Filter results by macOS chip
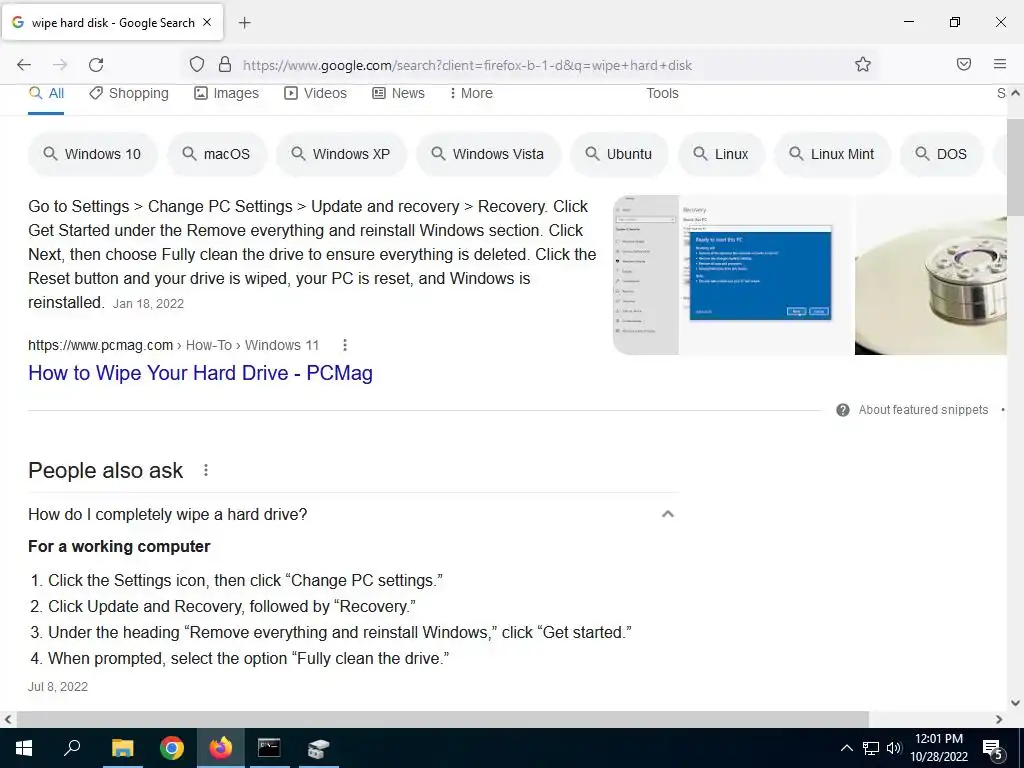The image size is (1024, 768). tap(216, 154)
